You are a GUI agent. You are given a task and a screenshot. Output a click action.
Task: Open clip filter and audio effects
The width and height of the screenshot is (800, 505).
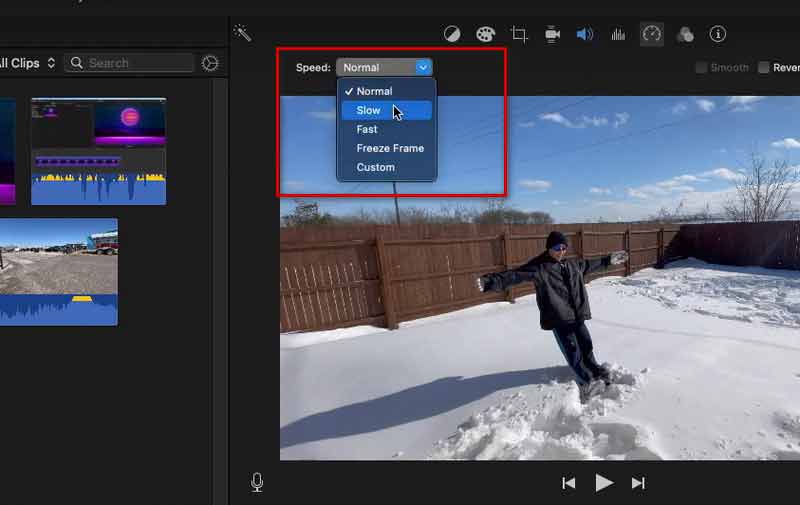pos(685,34)
